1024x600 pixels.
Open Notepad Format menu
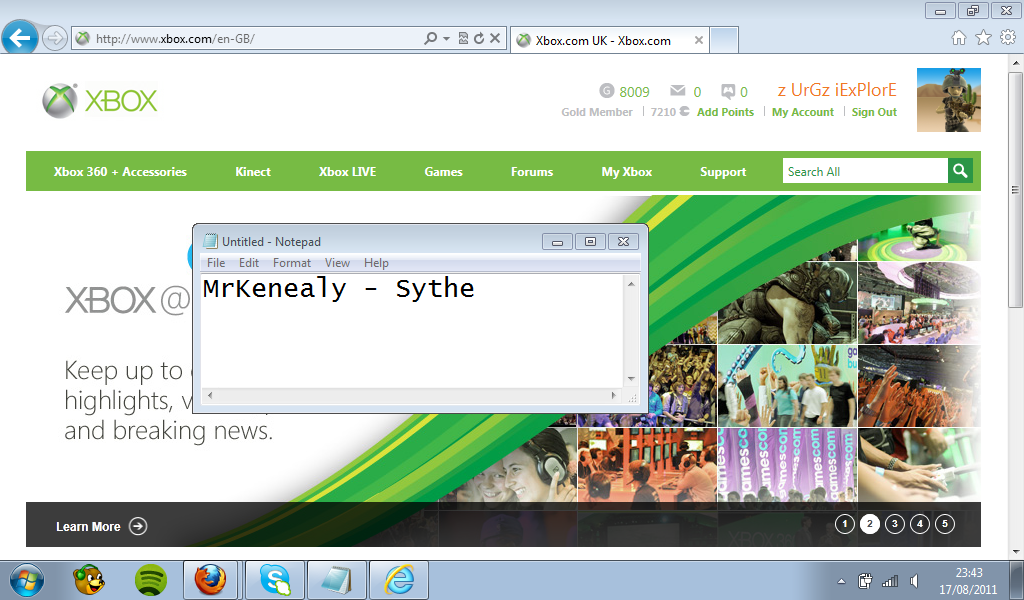click(291, 262)
